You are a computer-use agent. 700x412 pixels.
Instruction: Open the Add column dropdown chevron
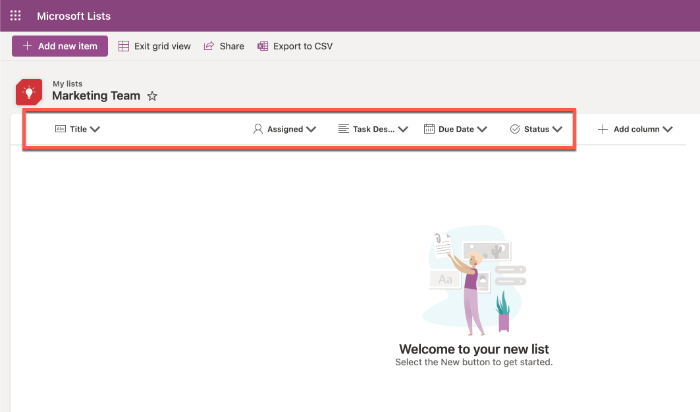(x=667, y=129)
